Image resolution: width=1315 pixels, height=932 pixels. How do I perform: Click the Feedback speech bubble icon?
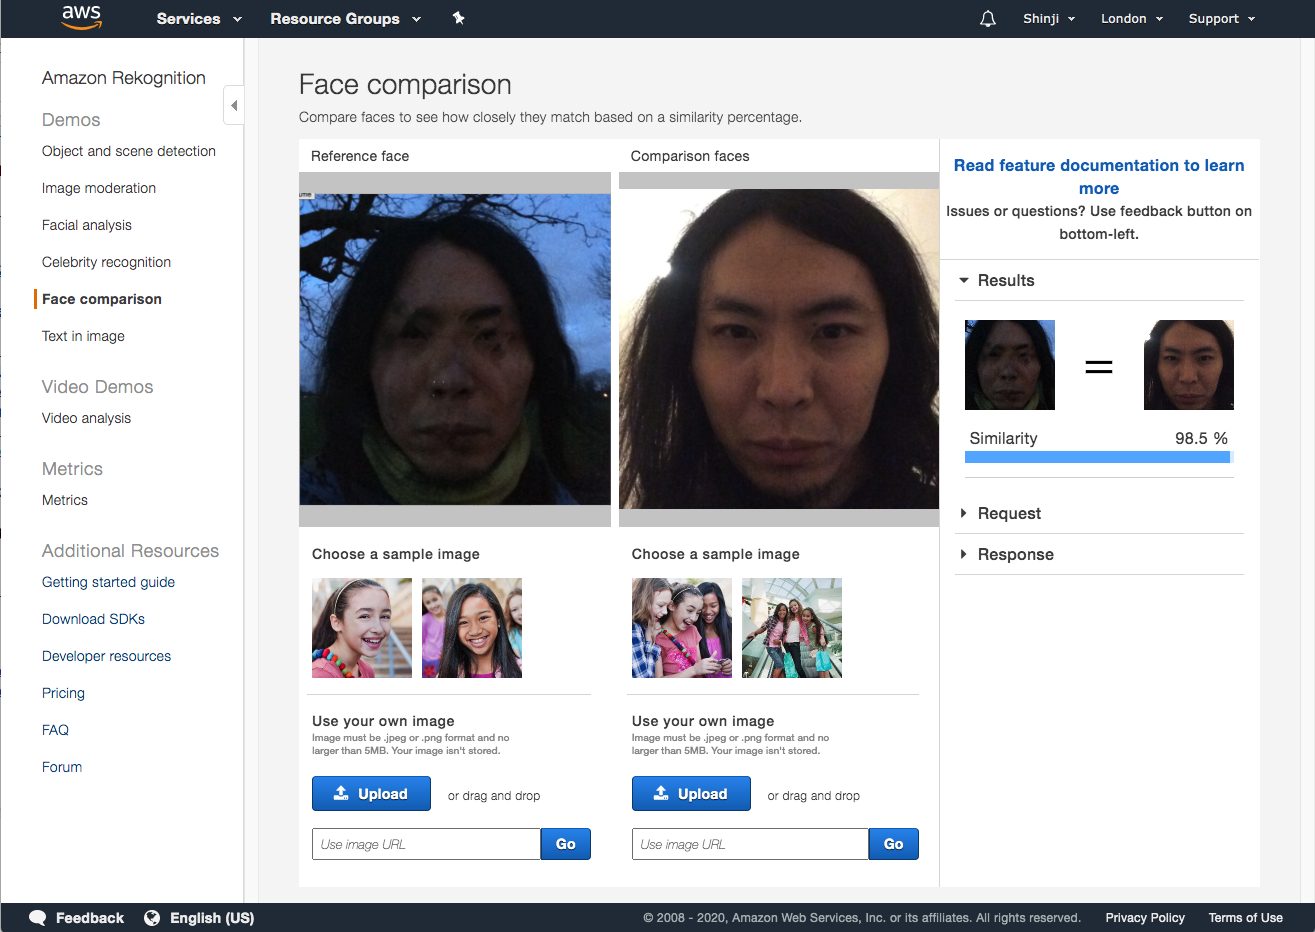38,918
